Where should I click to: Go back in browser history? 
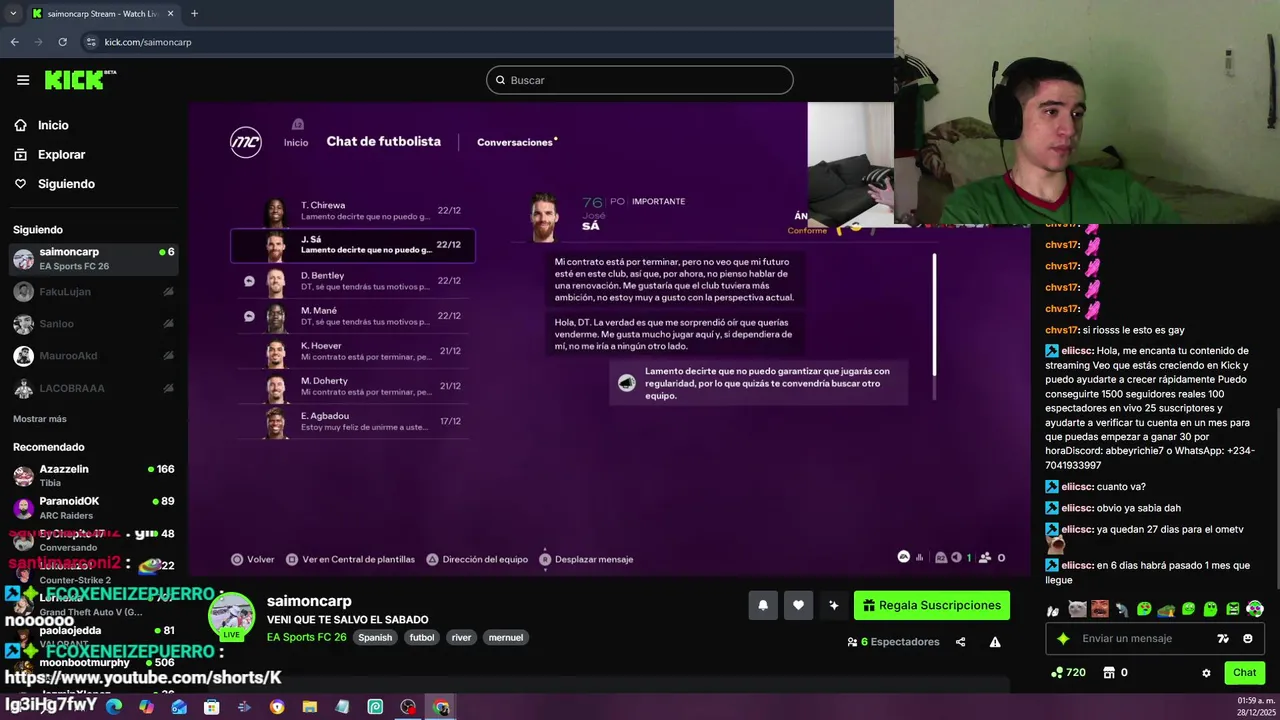tap(14, 42)
